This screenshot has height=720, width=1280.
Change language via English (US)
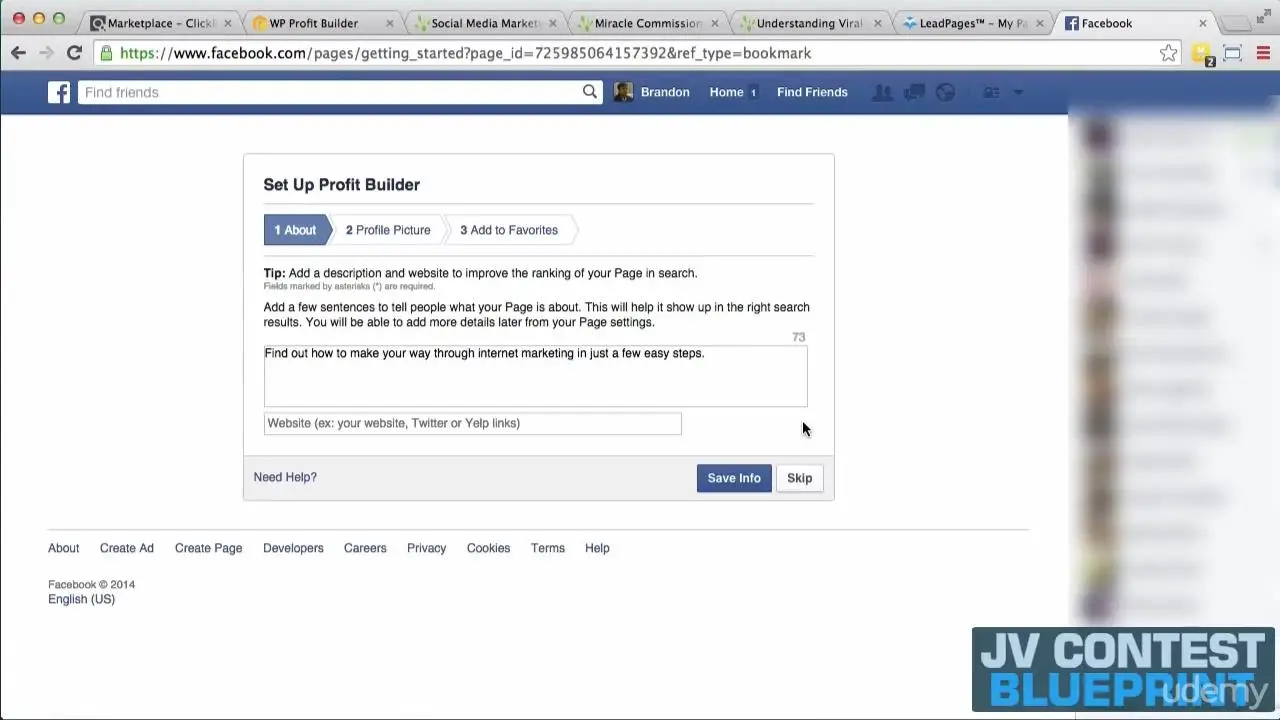(81, 599)
